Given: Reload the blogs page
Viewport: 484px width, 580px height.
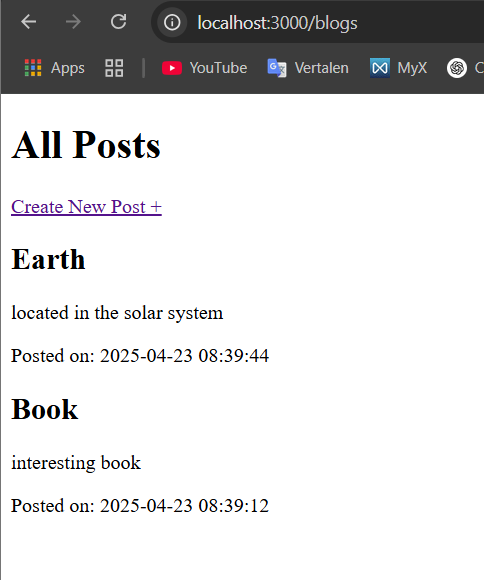Looking at the screenshot, I should 118,22.
